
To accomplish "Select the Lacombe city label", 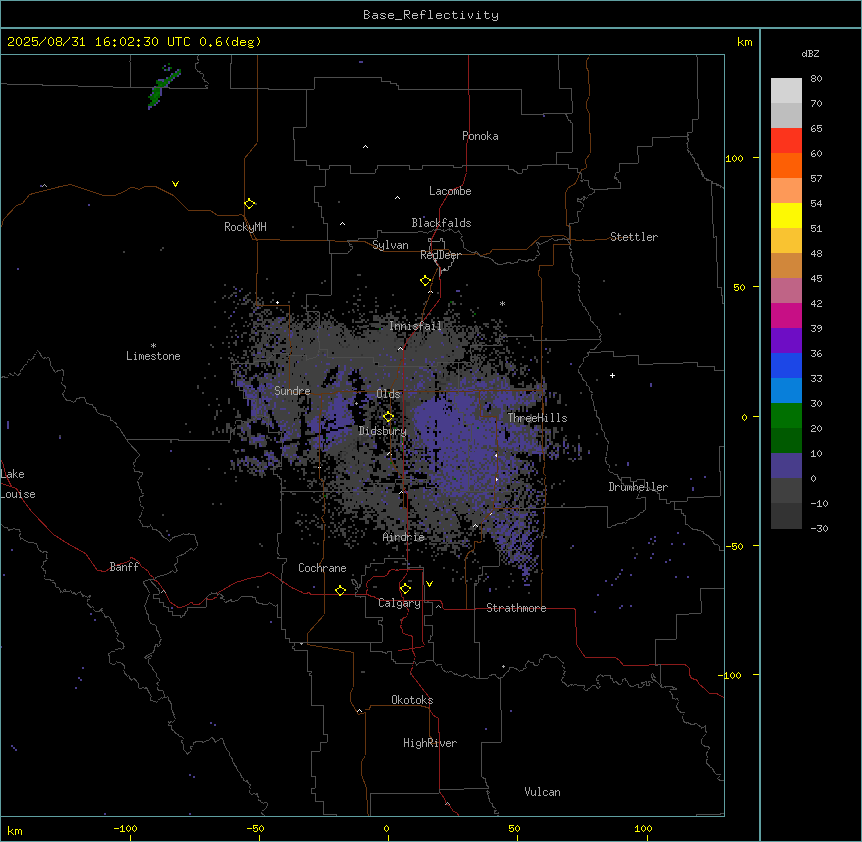I will tap(450, 191).
